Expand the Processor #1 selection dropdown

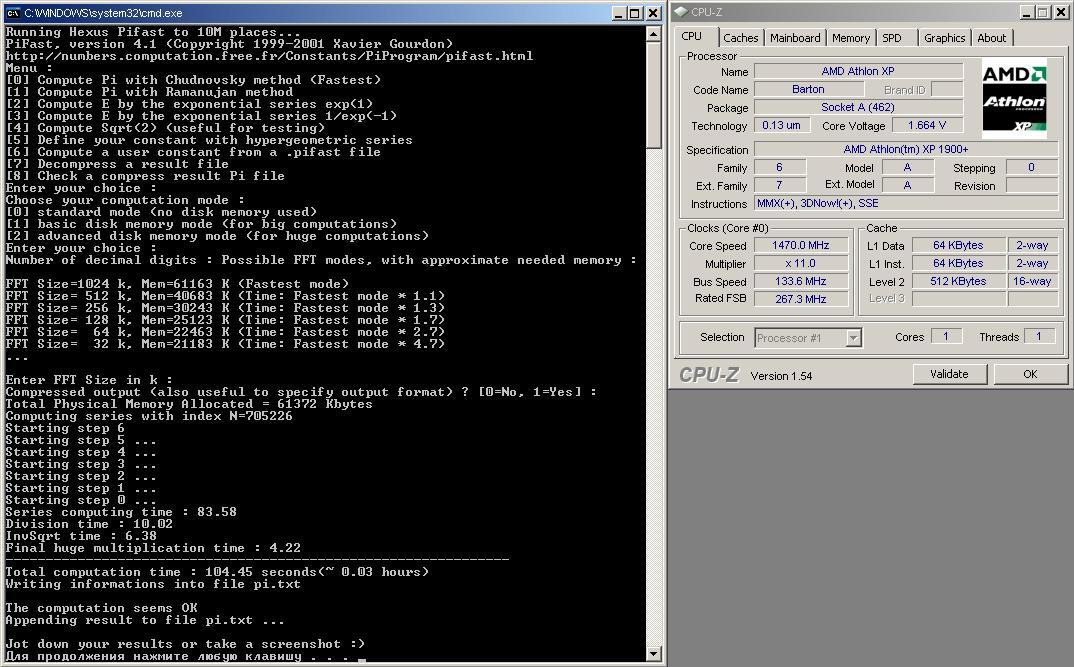[853, 338]
